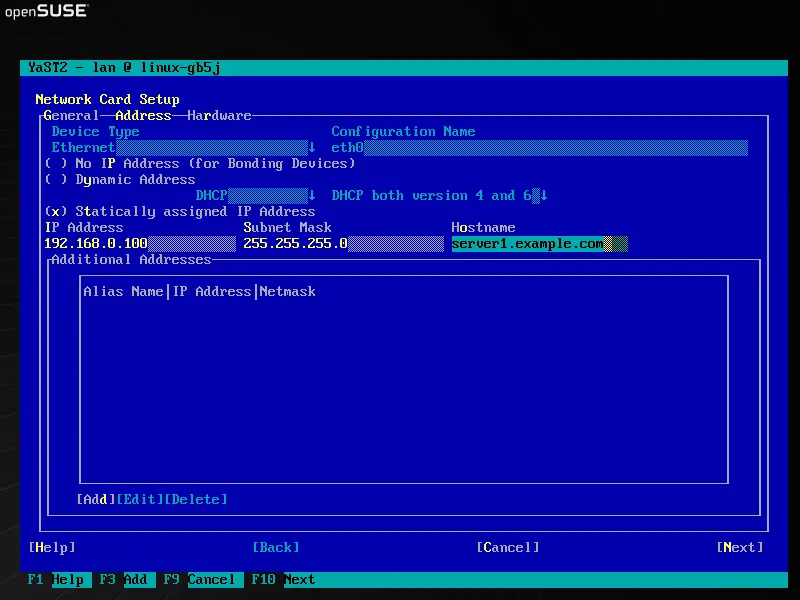Switch to the General tab
This screenshot has height=600, width=800.
(x=71, y=116)
